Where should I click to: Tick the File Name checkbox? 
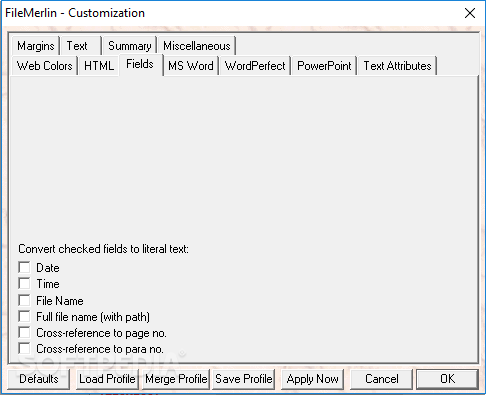(24, 300)
